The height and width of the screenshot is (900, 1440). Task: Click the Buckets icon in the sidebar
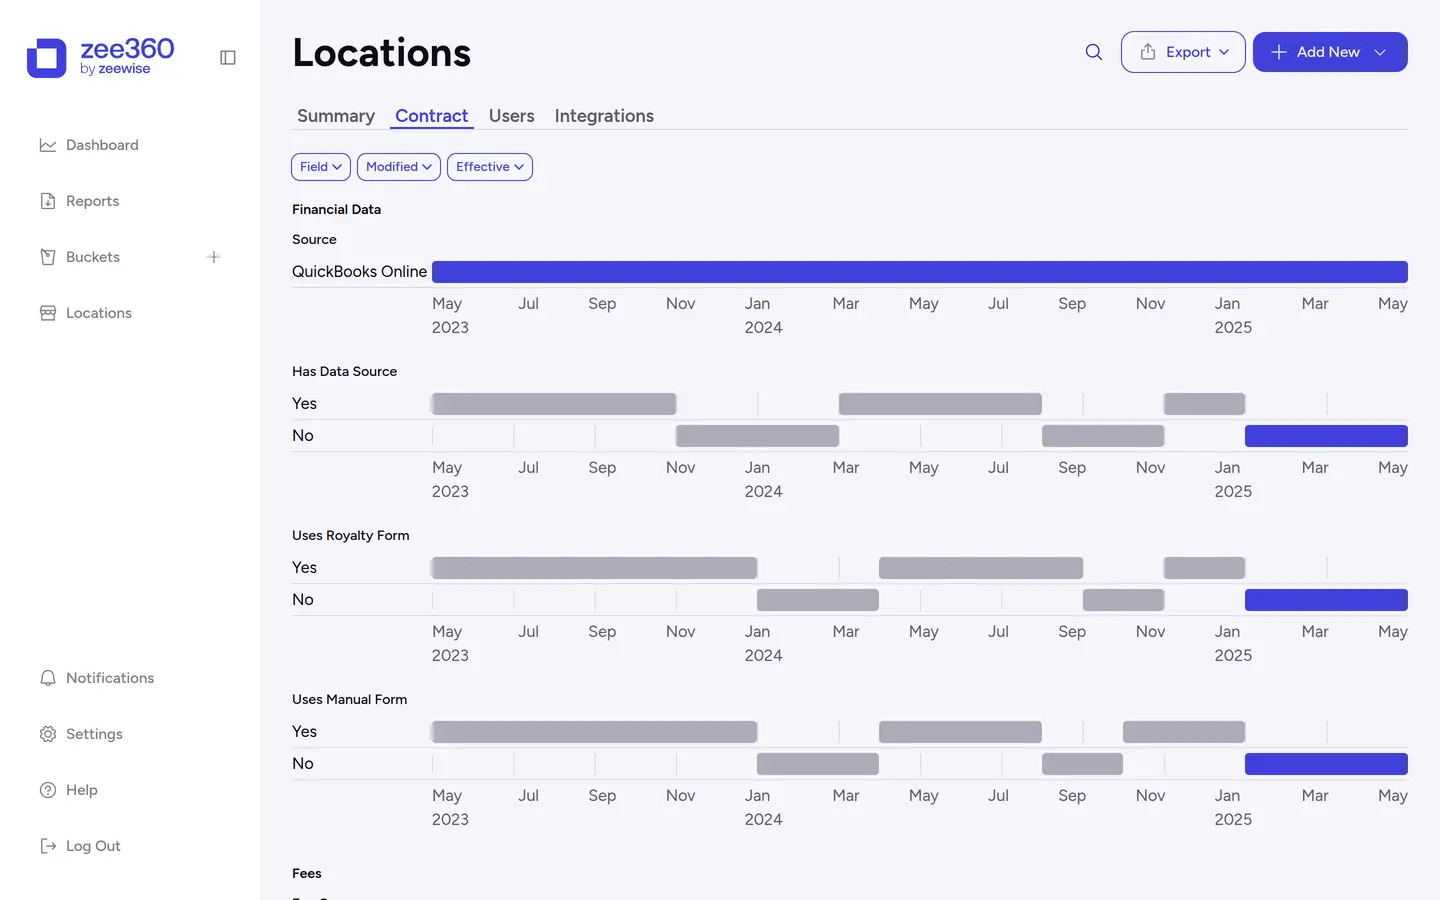click(48, 257)
